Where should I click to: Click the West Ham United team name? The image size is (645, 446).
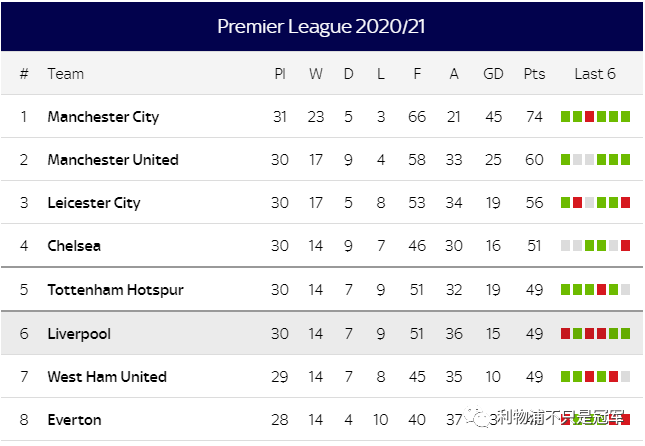[x=107, y=377]
